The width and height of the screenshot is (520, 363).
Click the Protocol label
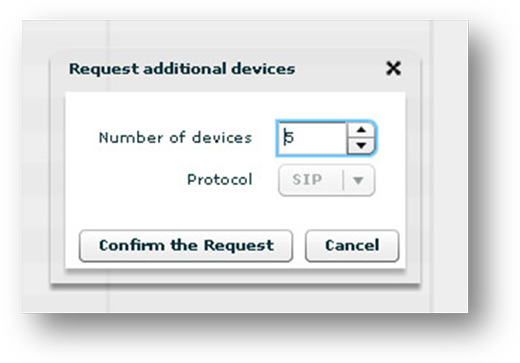pos(220,180)
